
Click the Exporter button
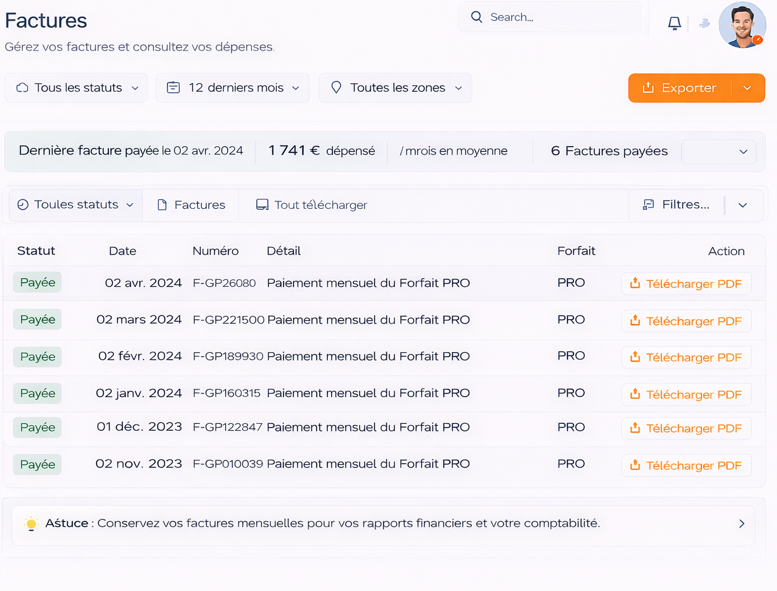(x=680, y=88)
